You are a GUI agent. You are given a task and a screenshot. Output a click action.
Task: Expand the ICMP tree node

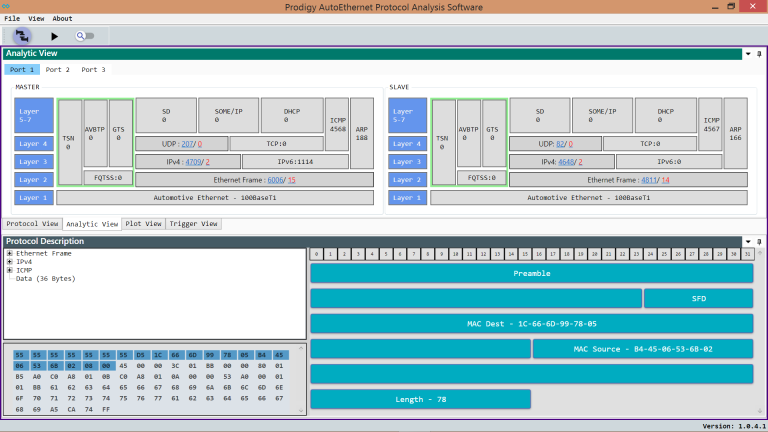coord(9,270)
